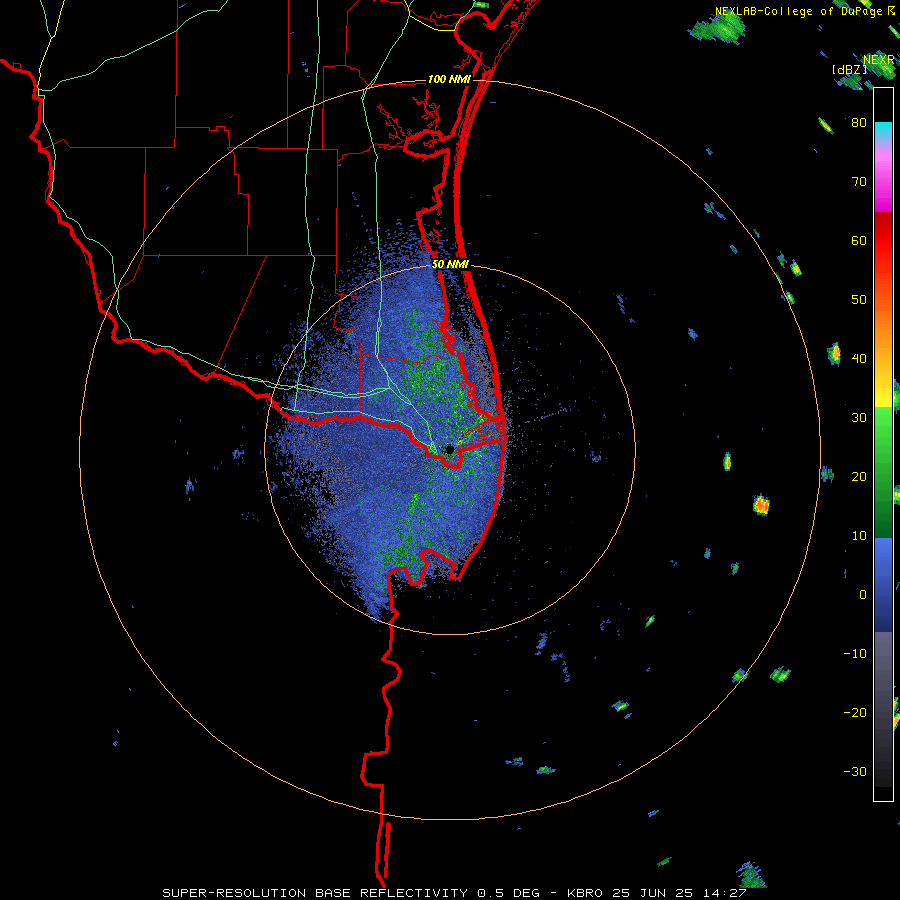Click the 40 value on the dBZ scale
This screenshot has width=900, height=900.
[x=859, y=358]
